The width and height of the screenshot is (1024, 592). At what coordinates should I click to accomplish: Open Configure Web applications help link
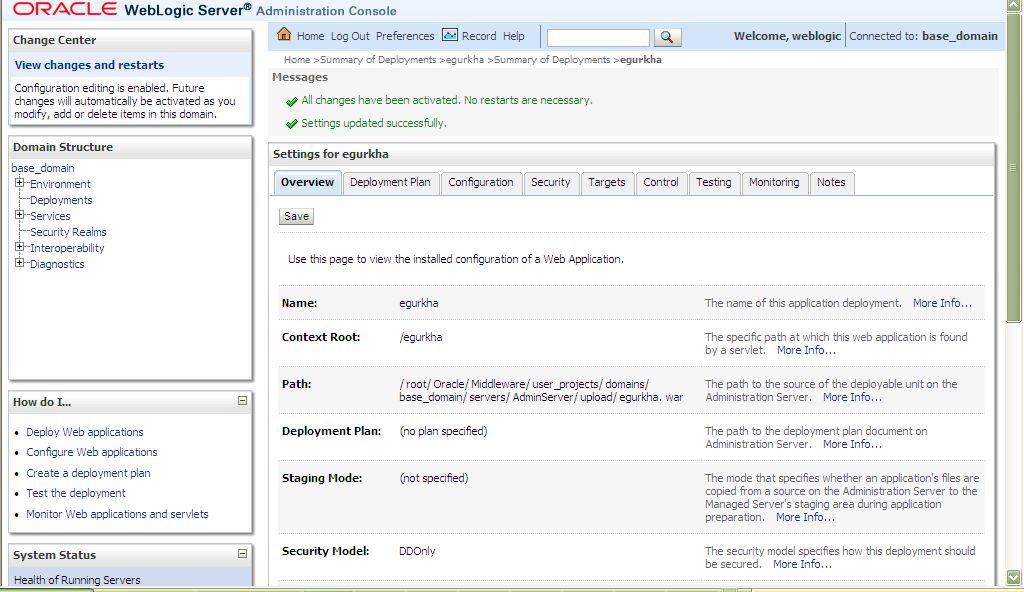(91, 452)
